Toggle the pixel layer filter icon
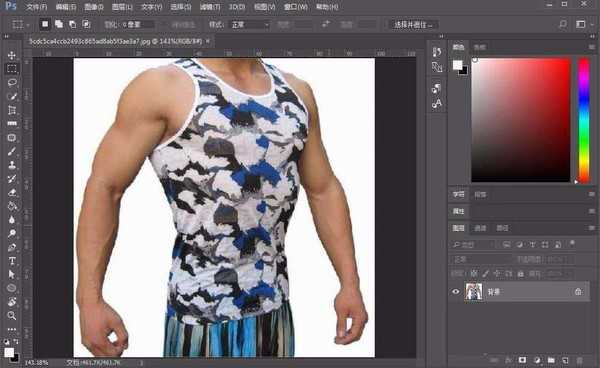This screenshot has height=368, width=600. click(507, 244)
